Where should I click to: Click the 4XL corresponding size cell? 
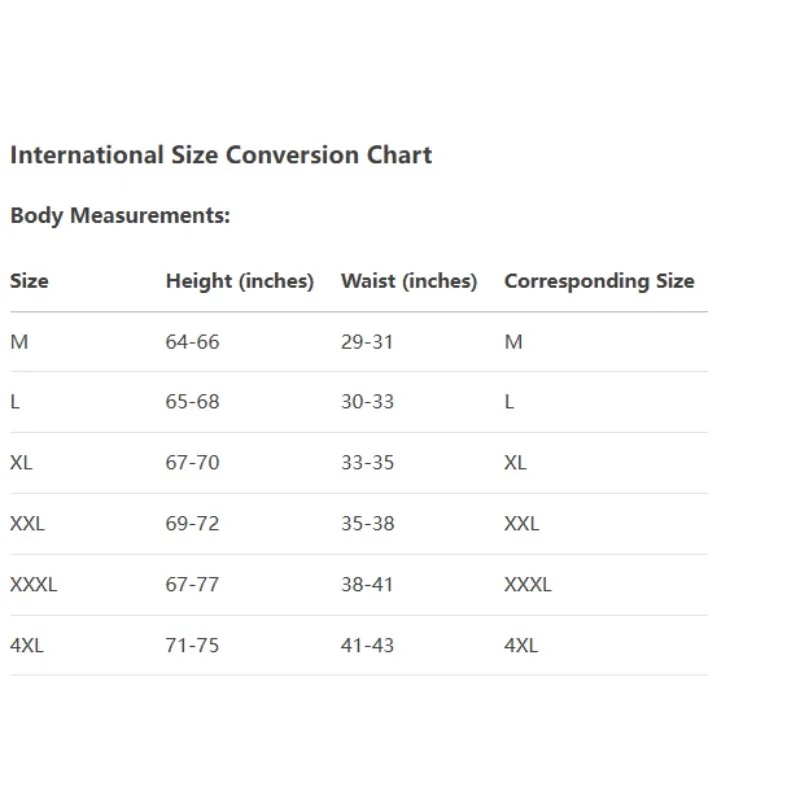point(520,646)
